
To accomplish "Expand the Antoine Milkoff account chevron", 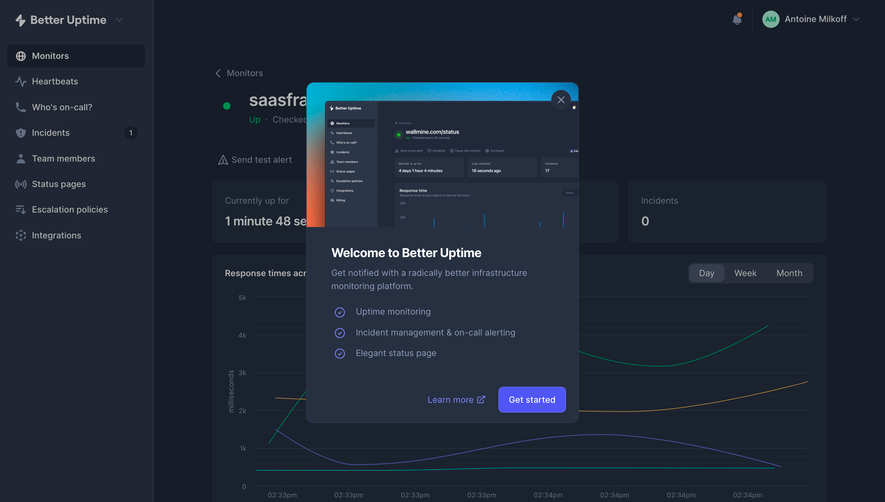I will coord(856,19).
